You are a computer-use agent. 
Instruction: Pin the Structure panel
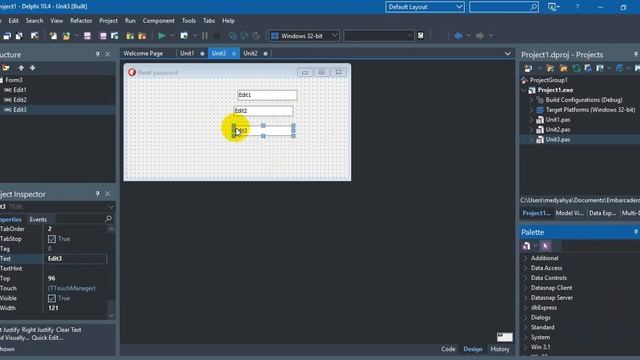(97, 54)
